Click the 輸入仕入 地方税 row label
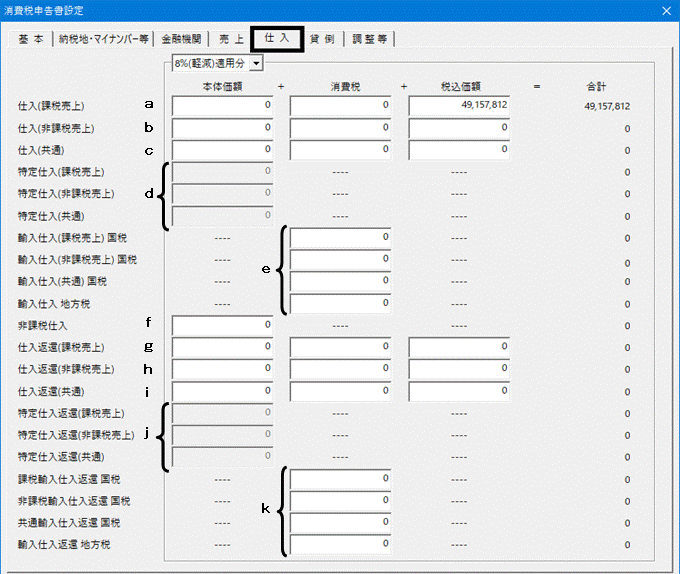The width and height of the screenshot is (680, 574). [x=54, y=304]
